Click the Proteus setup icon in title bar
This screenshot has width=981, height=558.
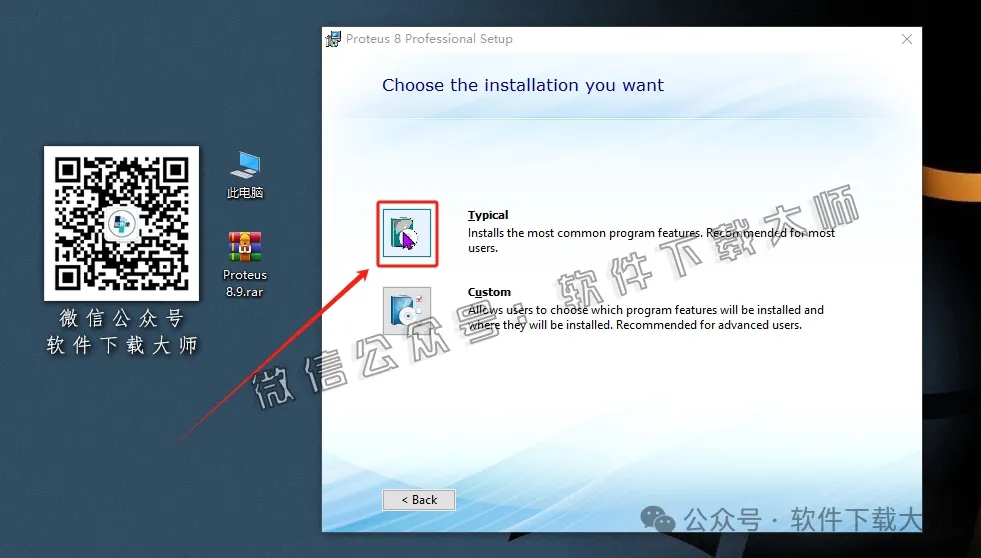(x=334, y=39)
